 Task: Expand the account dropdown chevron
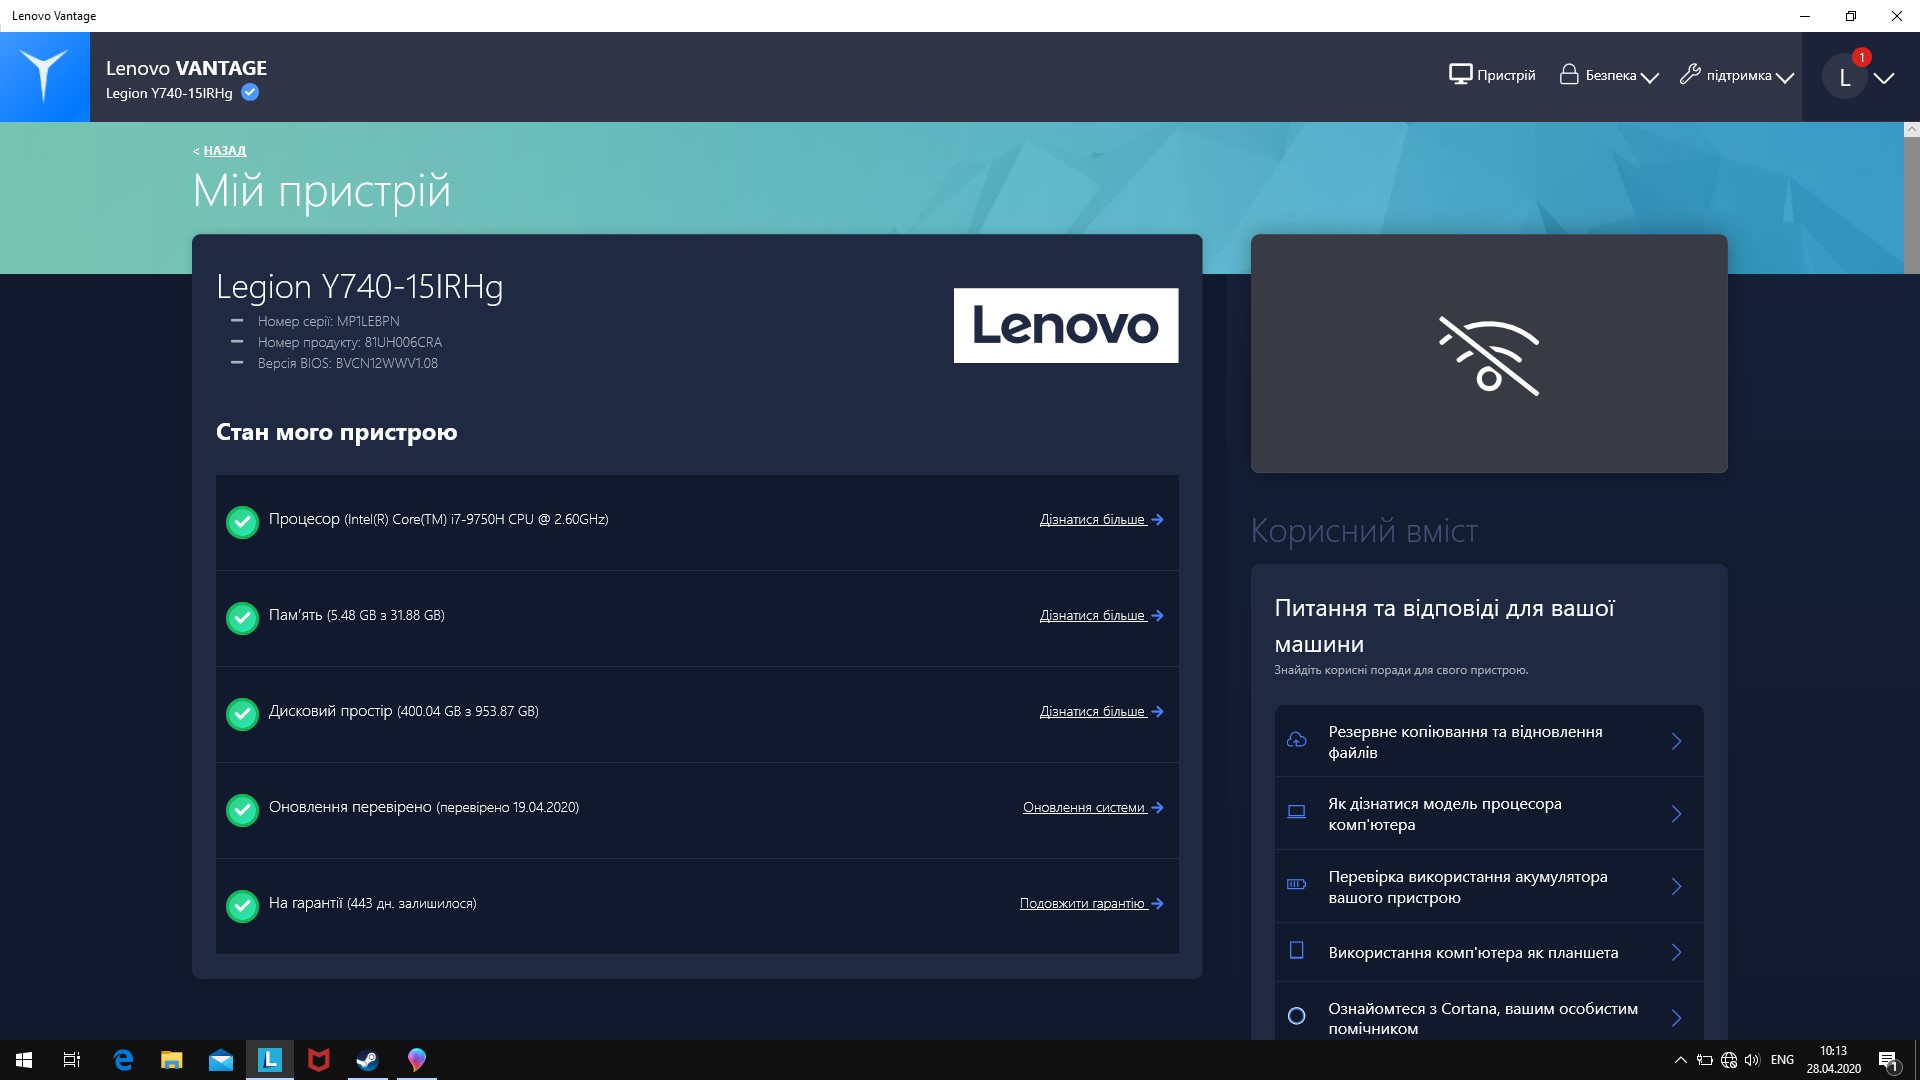[1884, 78]
